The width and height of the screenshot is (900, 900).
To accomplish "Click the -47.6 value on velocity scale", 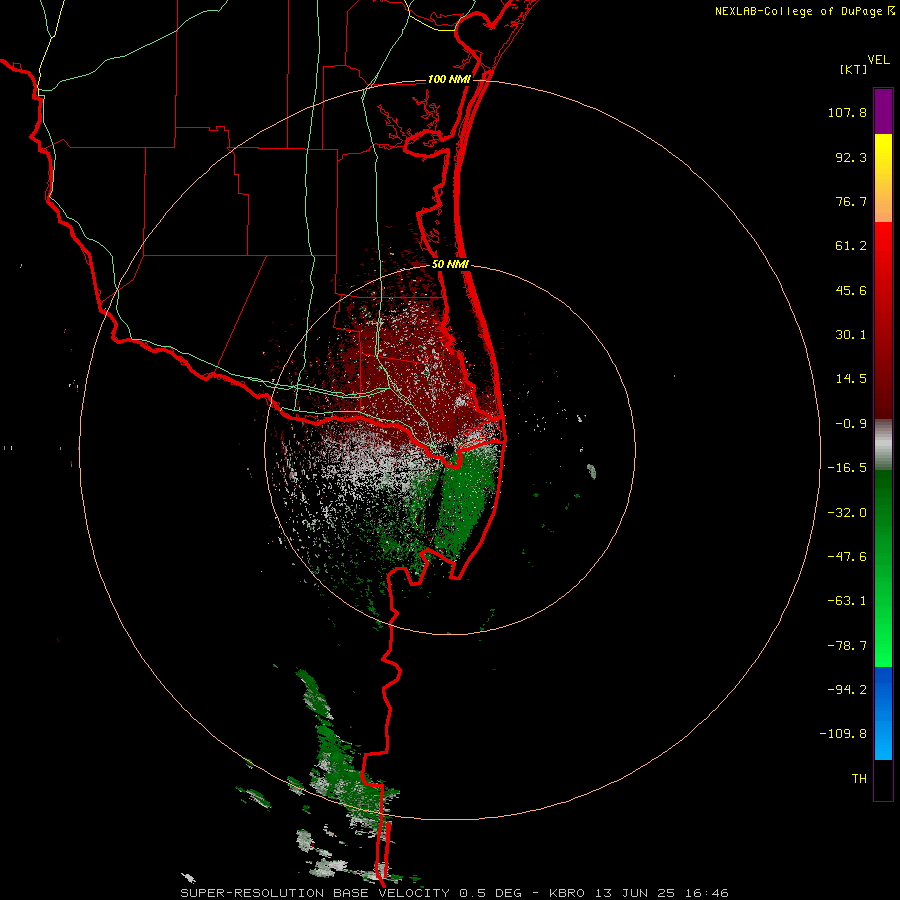I will click(x=847, y=557).
